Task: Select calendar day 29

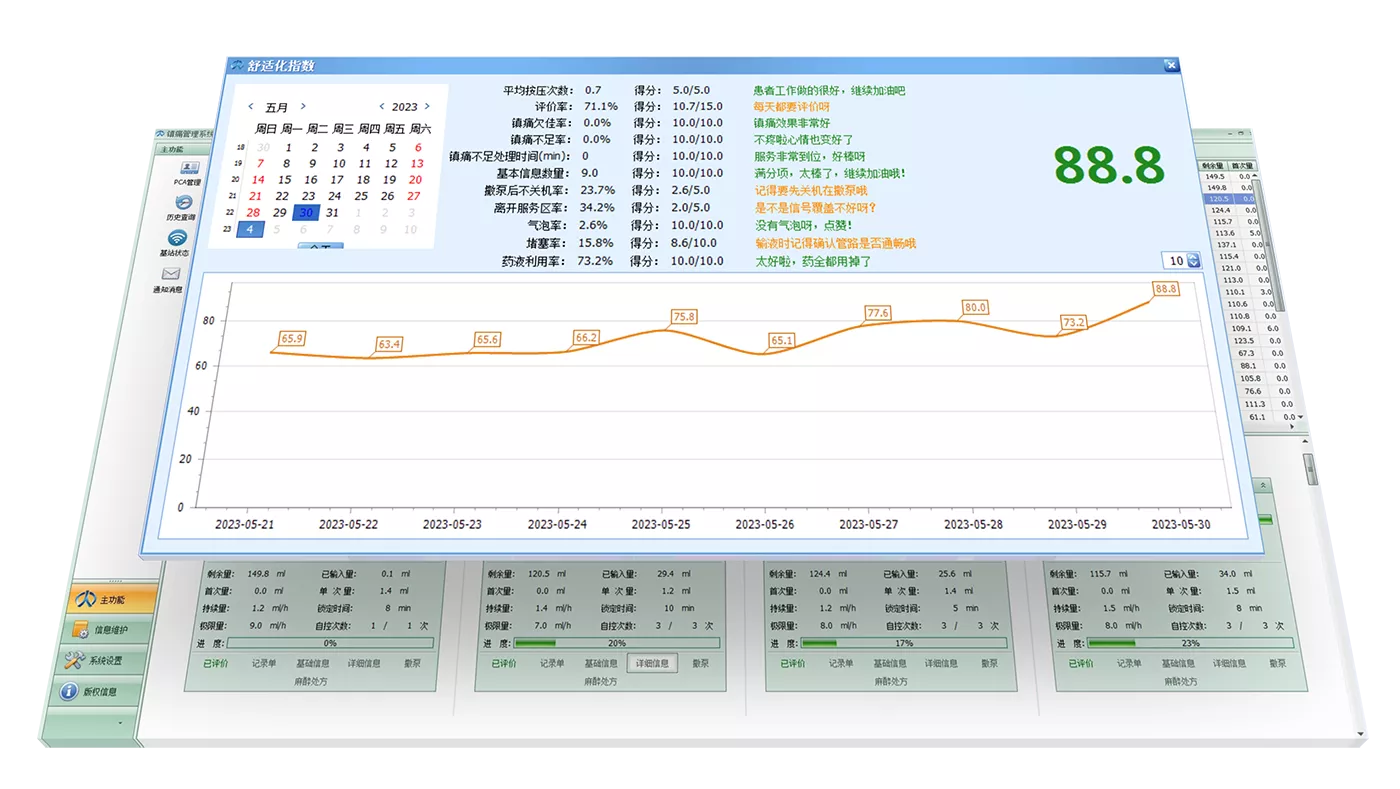Action: click(x=280, y=212)
